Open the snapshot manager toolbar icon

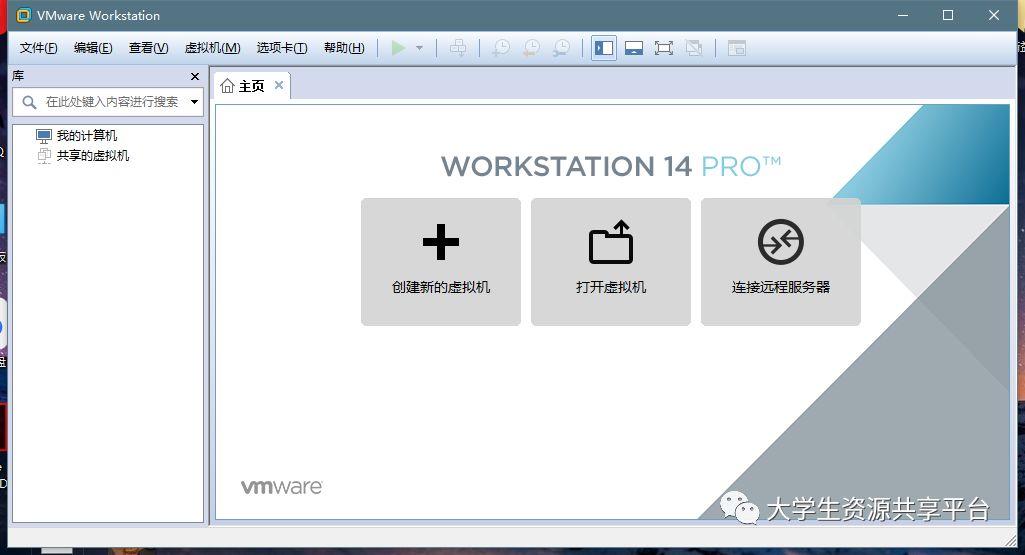pos(562,48)
